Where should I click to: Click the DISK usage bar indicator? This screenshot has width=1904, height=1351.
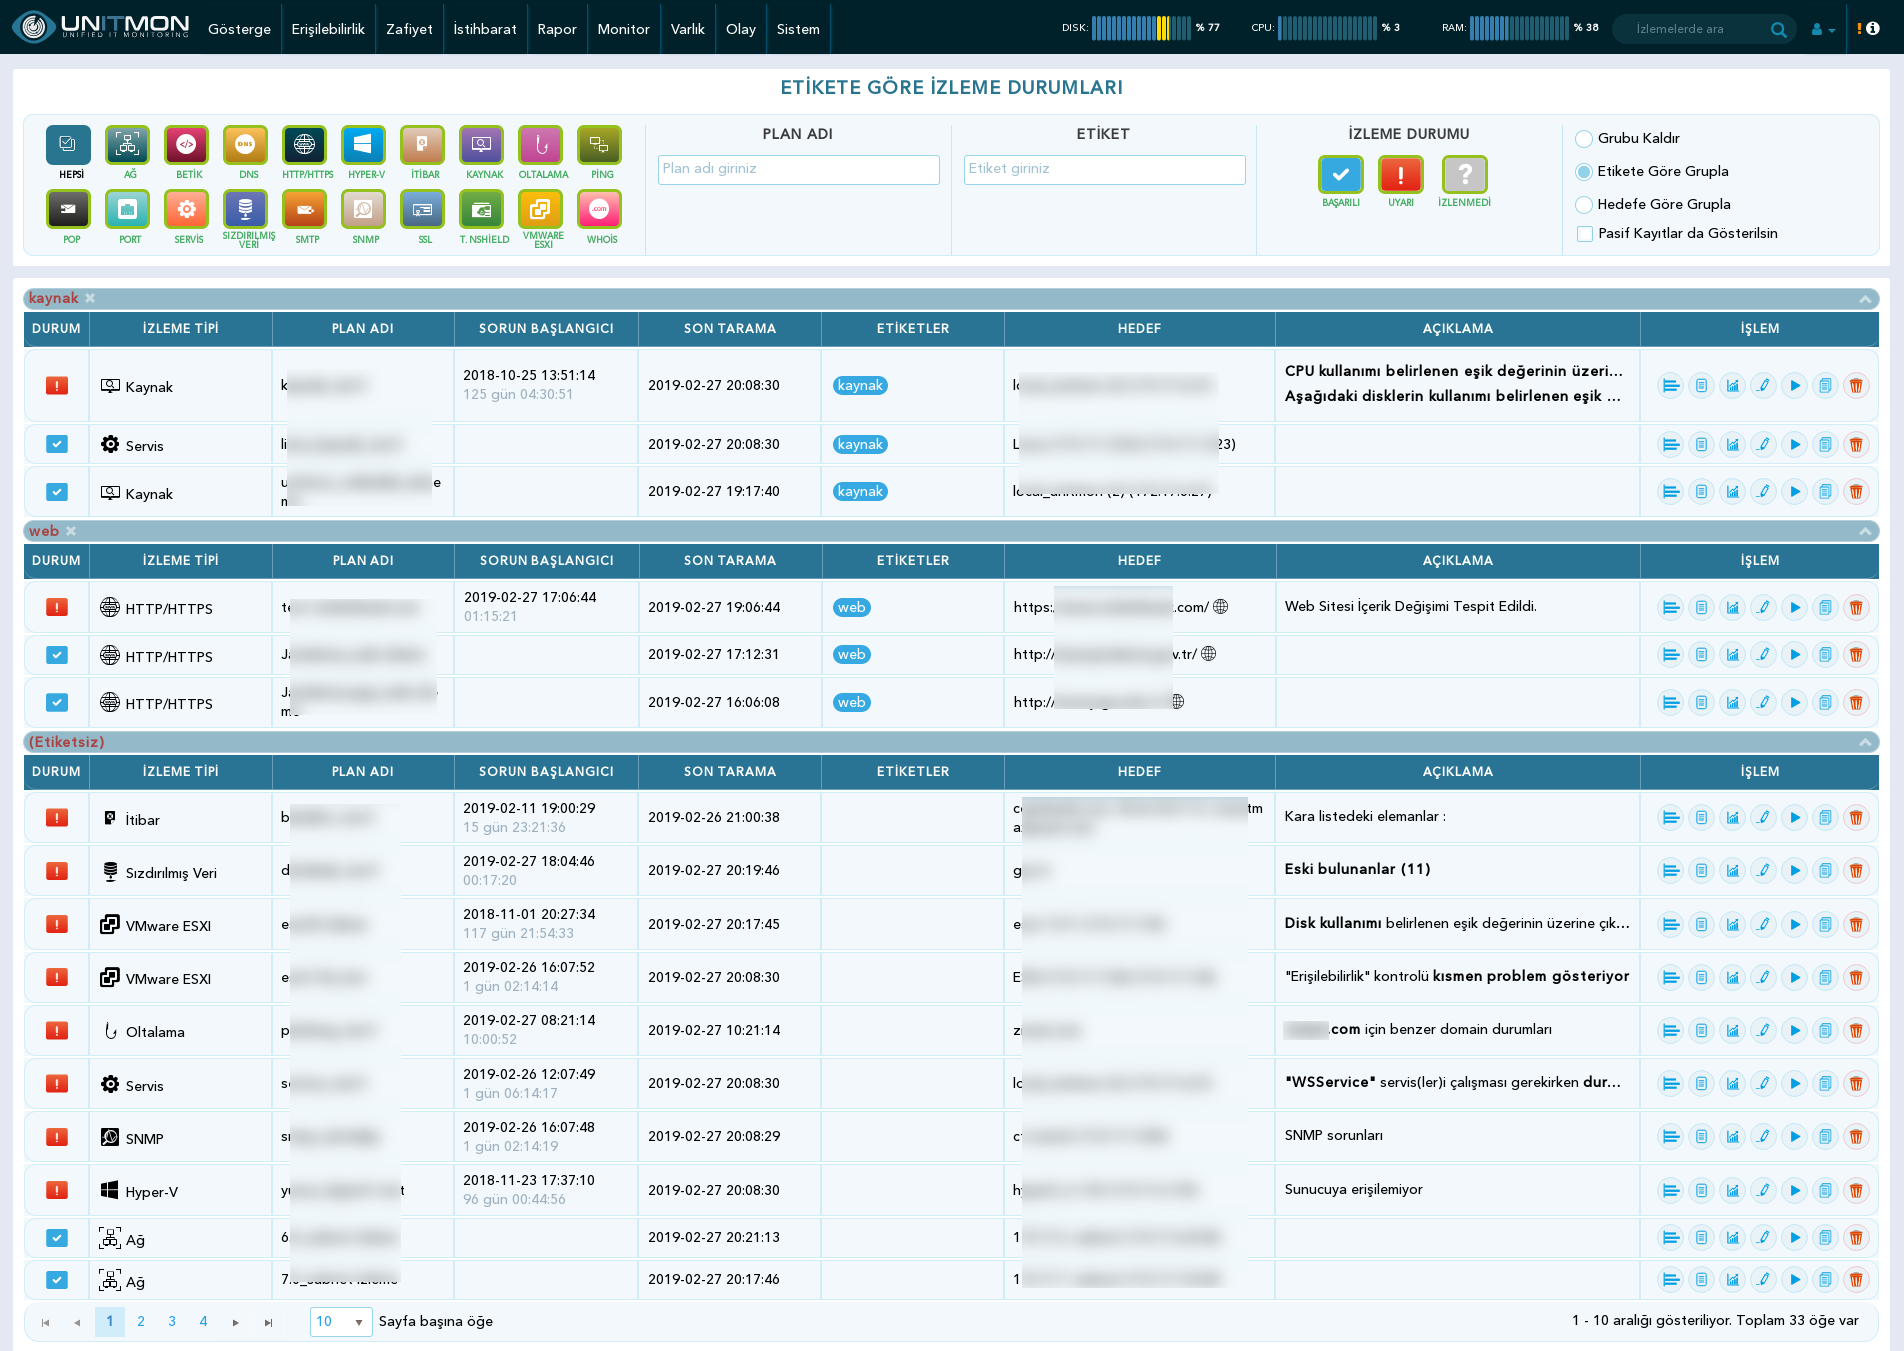click(1140, 28)
